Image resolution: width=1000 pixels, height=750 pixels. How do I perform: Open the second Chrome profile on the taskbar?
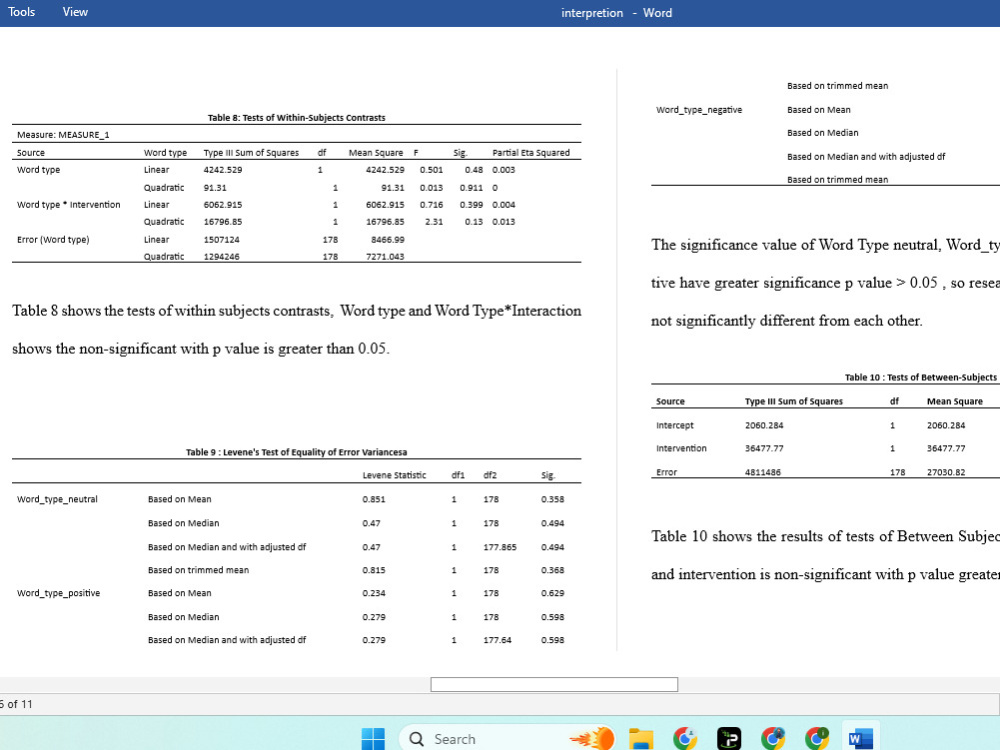click(772, 738)
